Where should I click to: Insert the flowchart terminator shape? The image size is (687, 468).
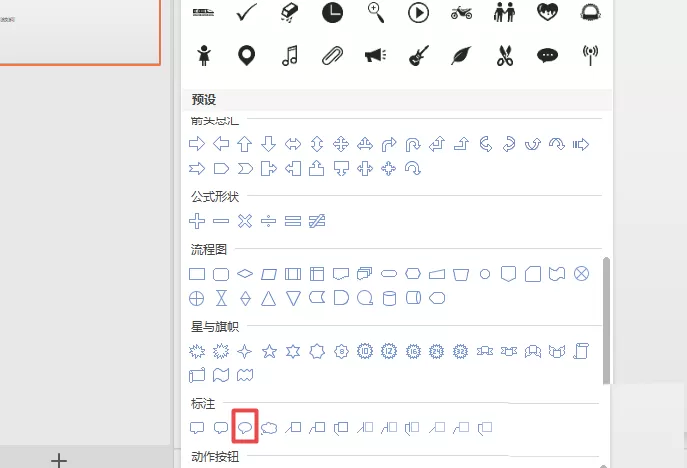tap(389, 274)
